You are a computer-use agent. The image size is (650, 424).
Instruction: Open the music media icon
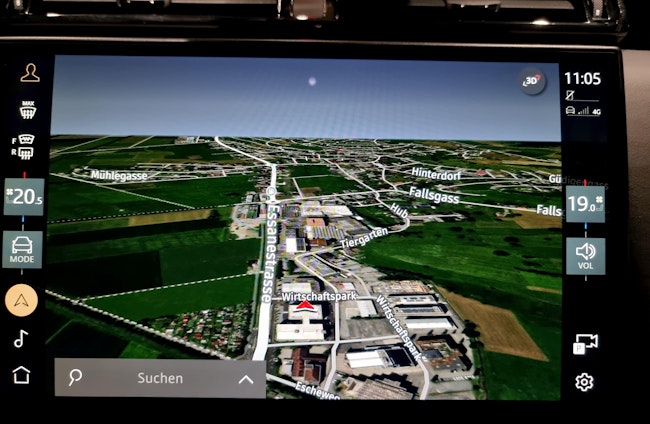click(21, 338)
